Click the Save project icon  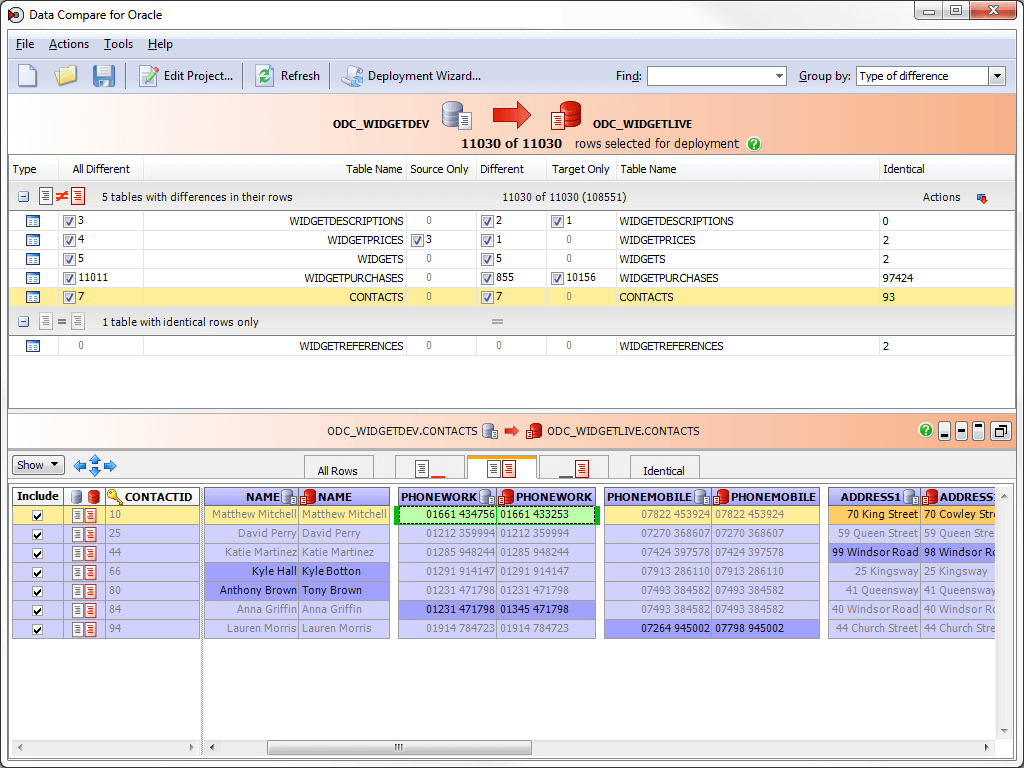[104, 75]
